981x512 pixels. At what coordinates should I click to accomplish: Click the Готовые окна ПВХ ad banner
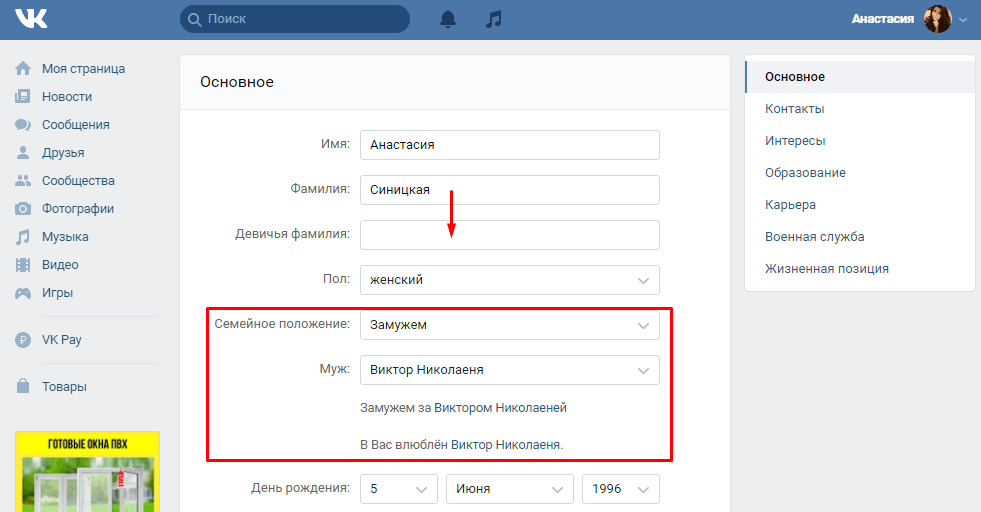(x=88, y=471)
